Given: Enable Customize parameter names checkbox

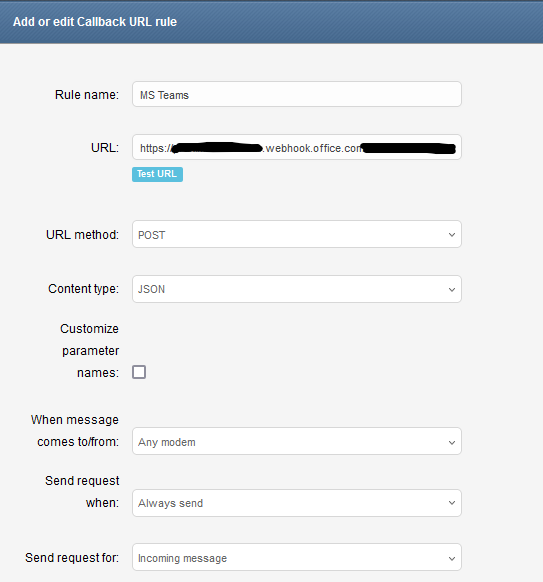Looking at the screenshot, I should coord(139,372).
